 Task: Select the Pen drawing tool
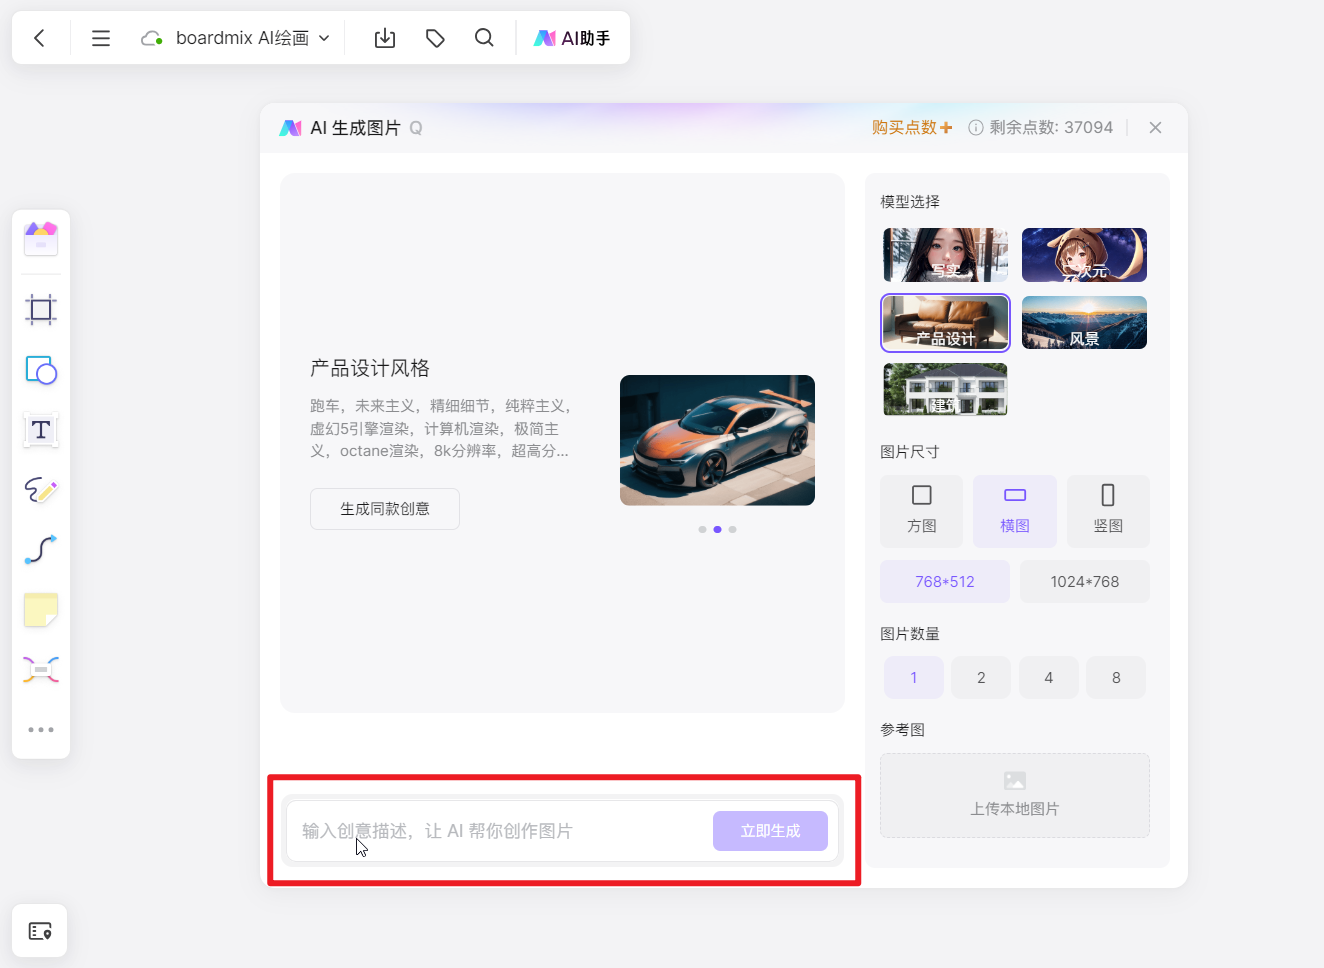coord(41,490)
